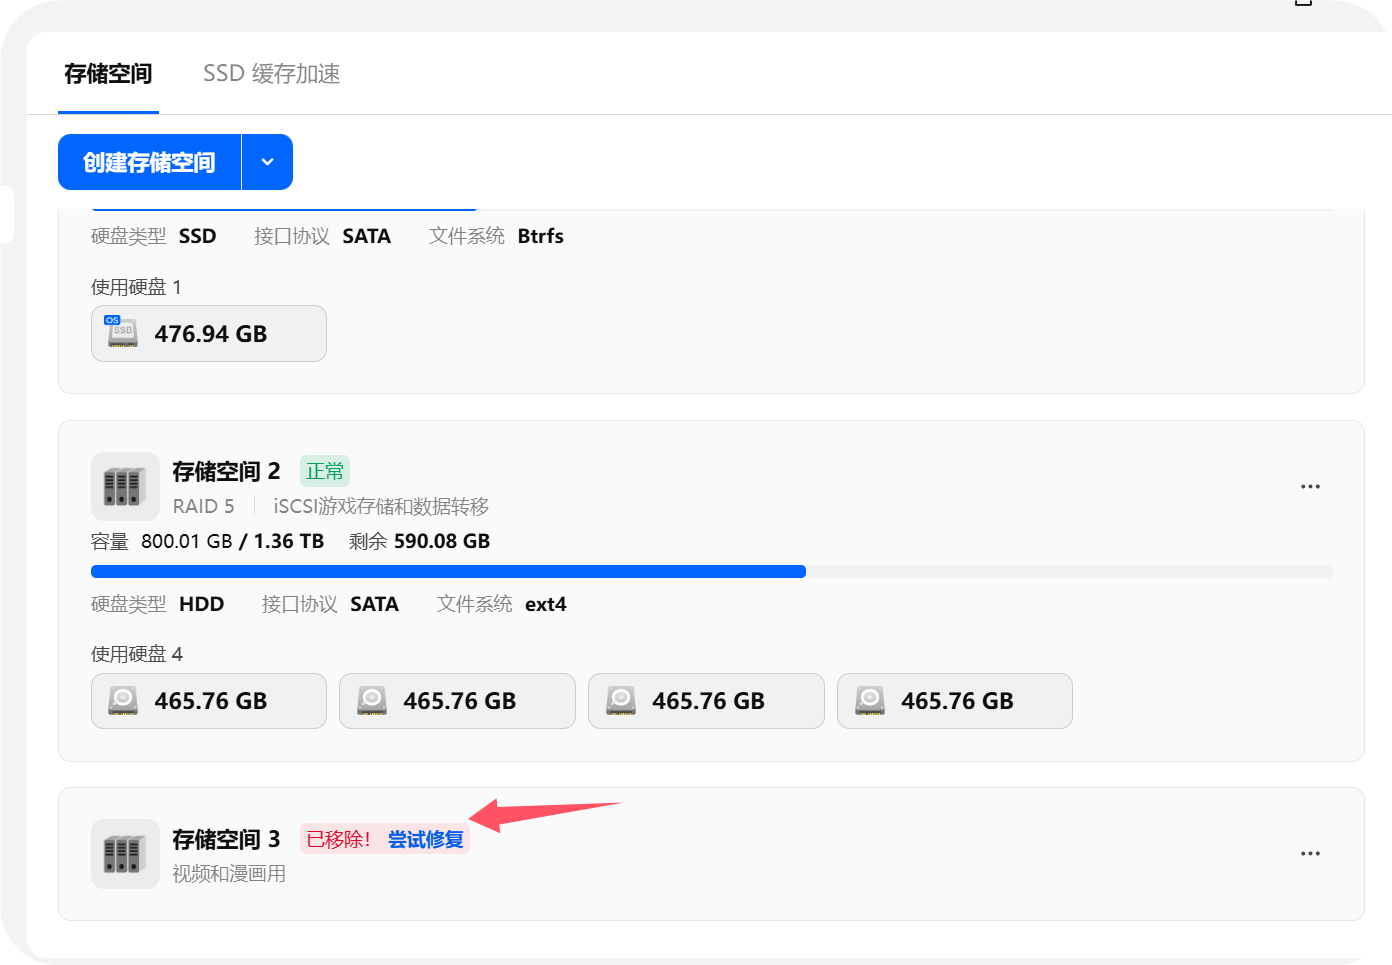This screenshot has height=965, width=1392.
Task: Open the more options menu for 存储空间 3
Action: 1310,854
